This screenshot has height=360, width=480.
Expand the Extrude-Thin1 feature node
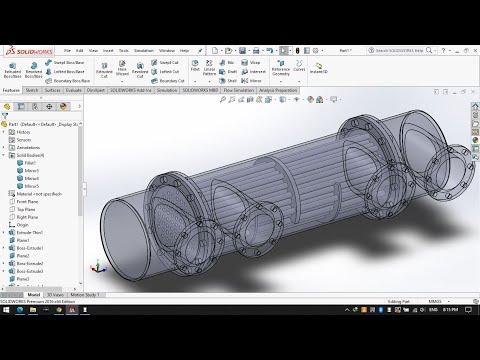coord(4,233)
